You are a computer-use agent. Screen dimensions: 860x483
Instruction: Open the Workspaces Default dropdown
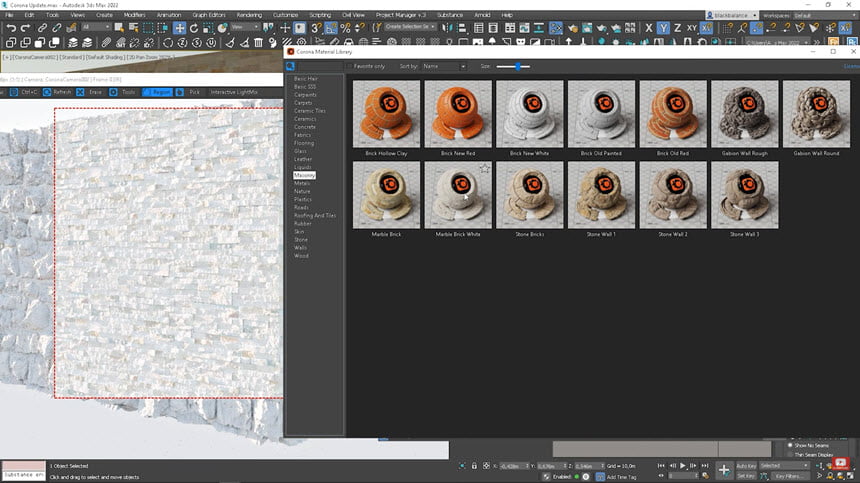point(824,15)
